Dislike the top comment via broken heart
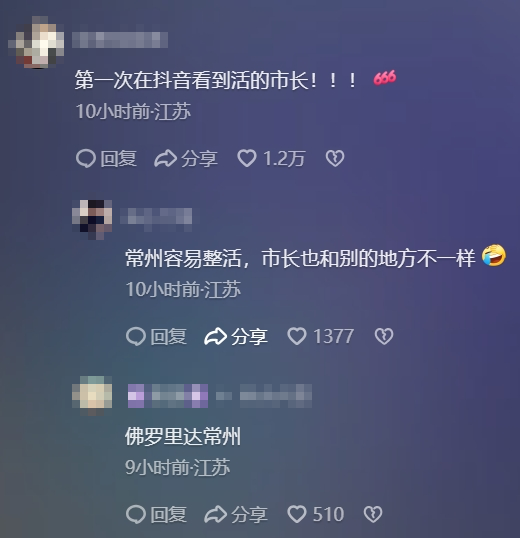This screenshot has width=520, height=538. (x=335, y=159)
